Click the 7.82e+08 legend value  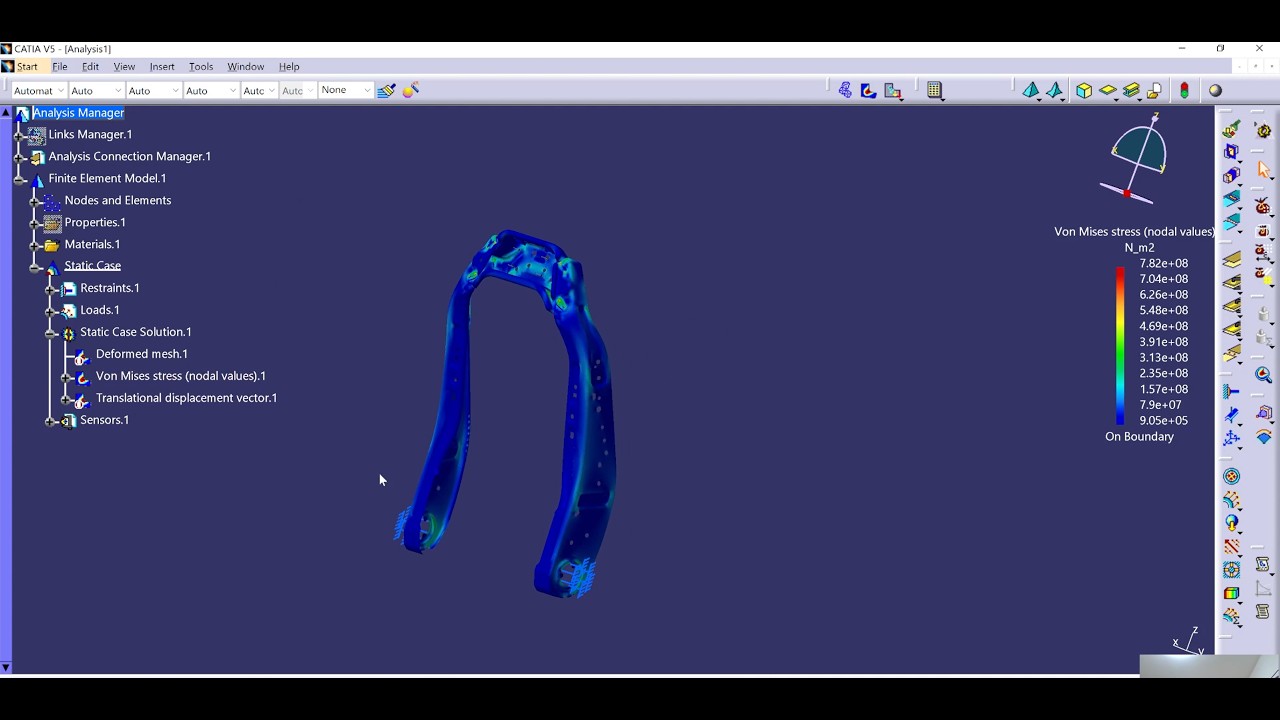pos(1164,263)
